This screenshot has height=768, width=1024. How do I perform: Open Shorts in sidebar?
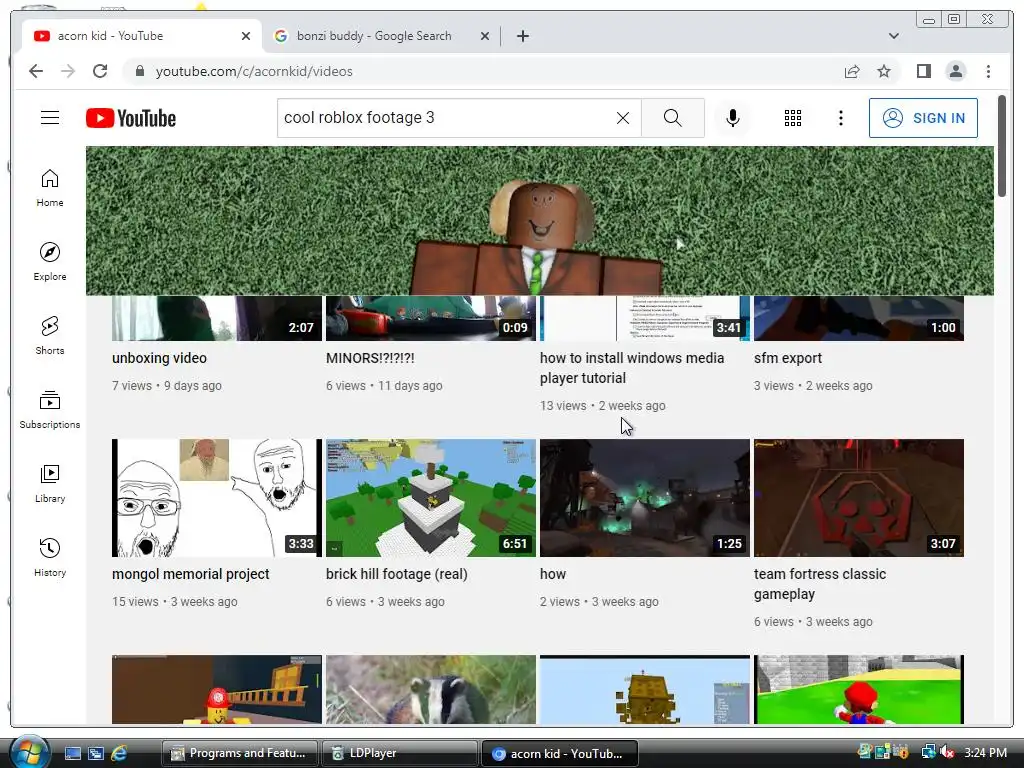point(50,336)
